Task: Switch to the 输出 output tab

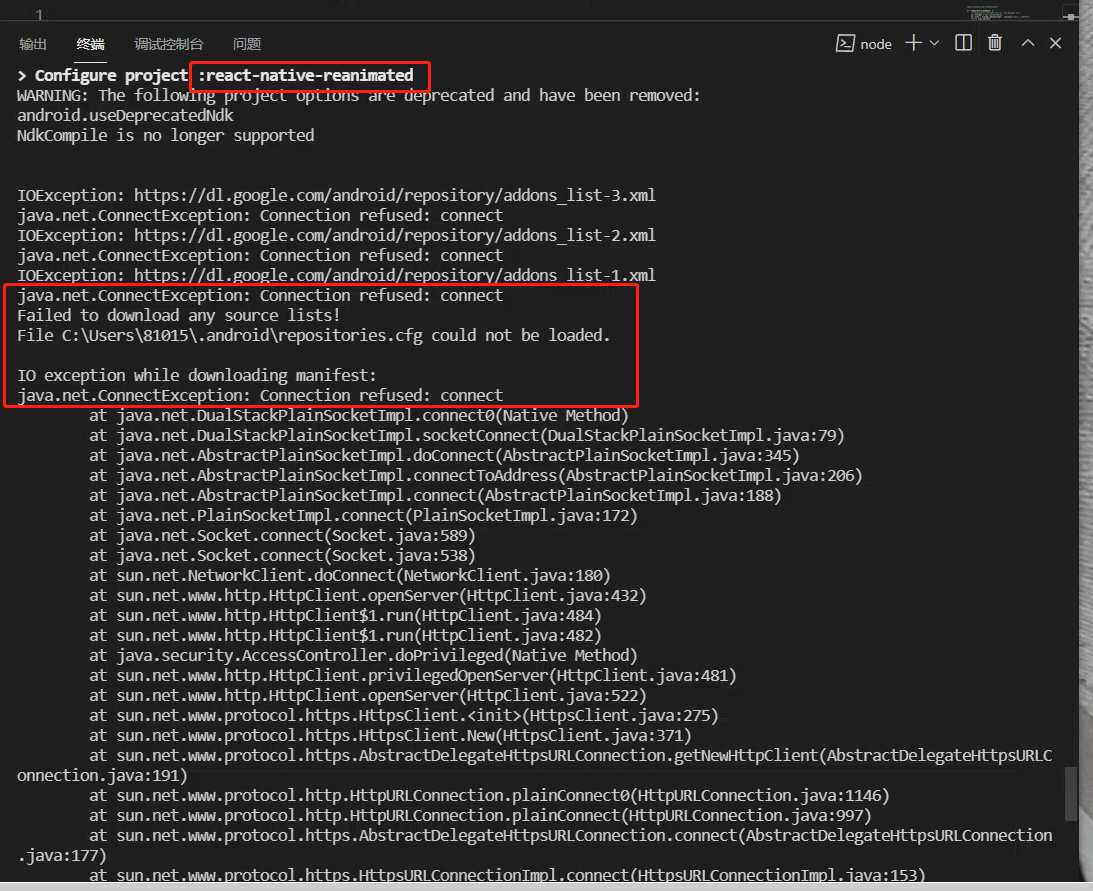Action: click(x=33, y=44)
